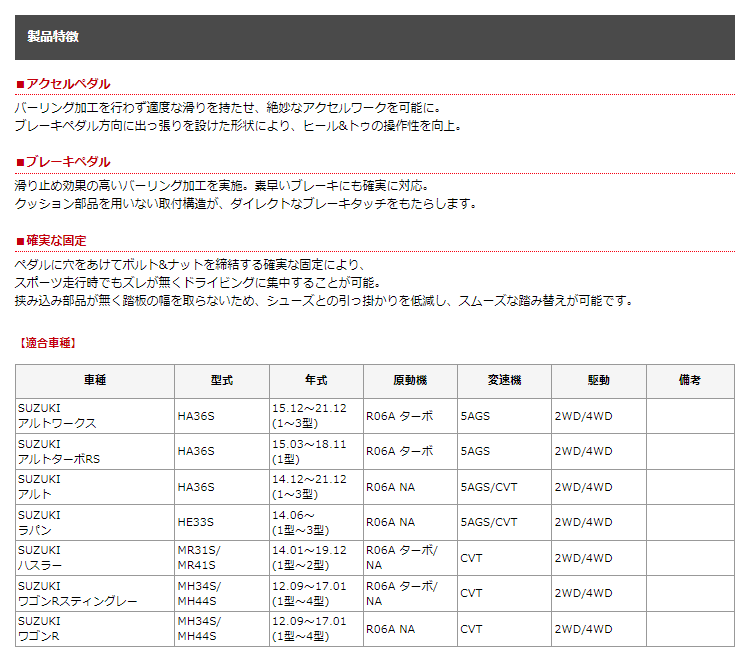This screenshot has height=660, width=750.
Task: Select the SUZUKI ワゴンRスティングレー vehicle cell
Action: pyautogui.click(x=95, y=594)
